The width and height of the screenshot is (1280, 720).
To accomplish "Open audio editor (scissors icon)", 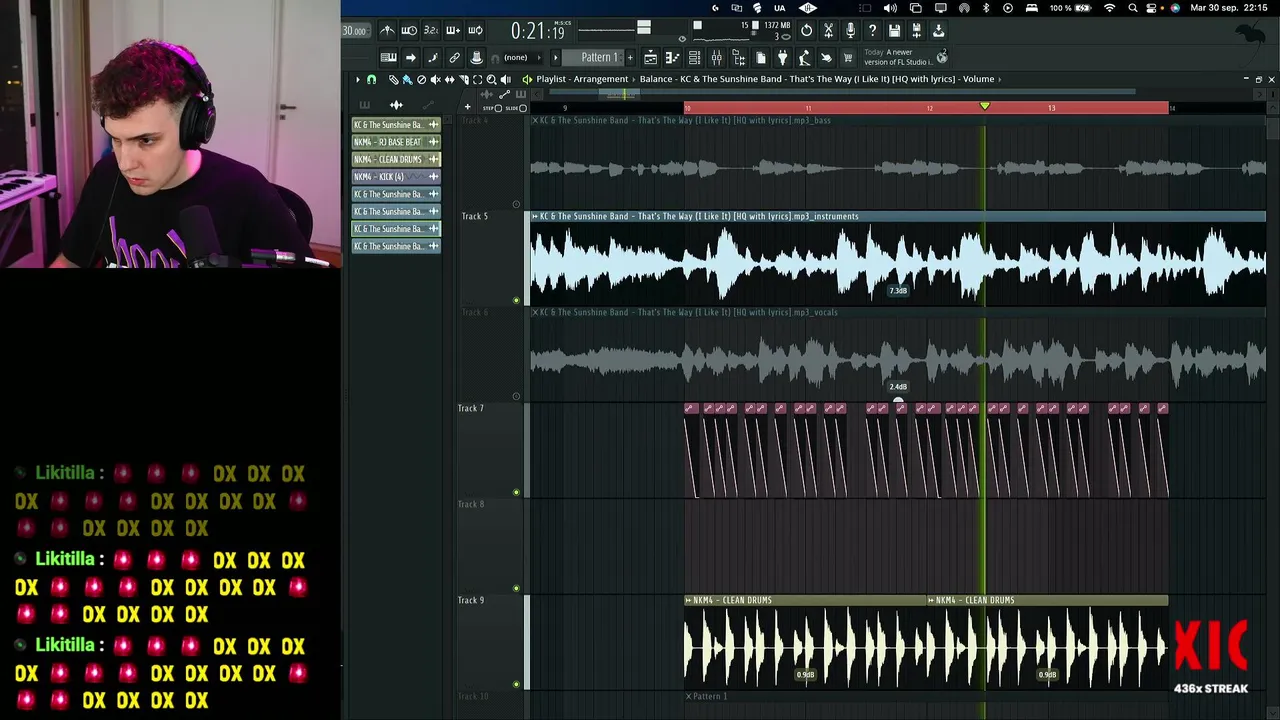I will (x=828, y=31).
